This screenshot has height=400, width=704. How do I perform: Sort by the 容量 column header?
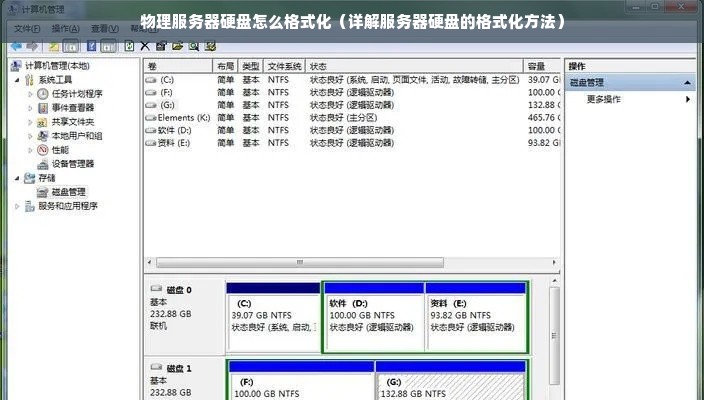[542, 66]
